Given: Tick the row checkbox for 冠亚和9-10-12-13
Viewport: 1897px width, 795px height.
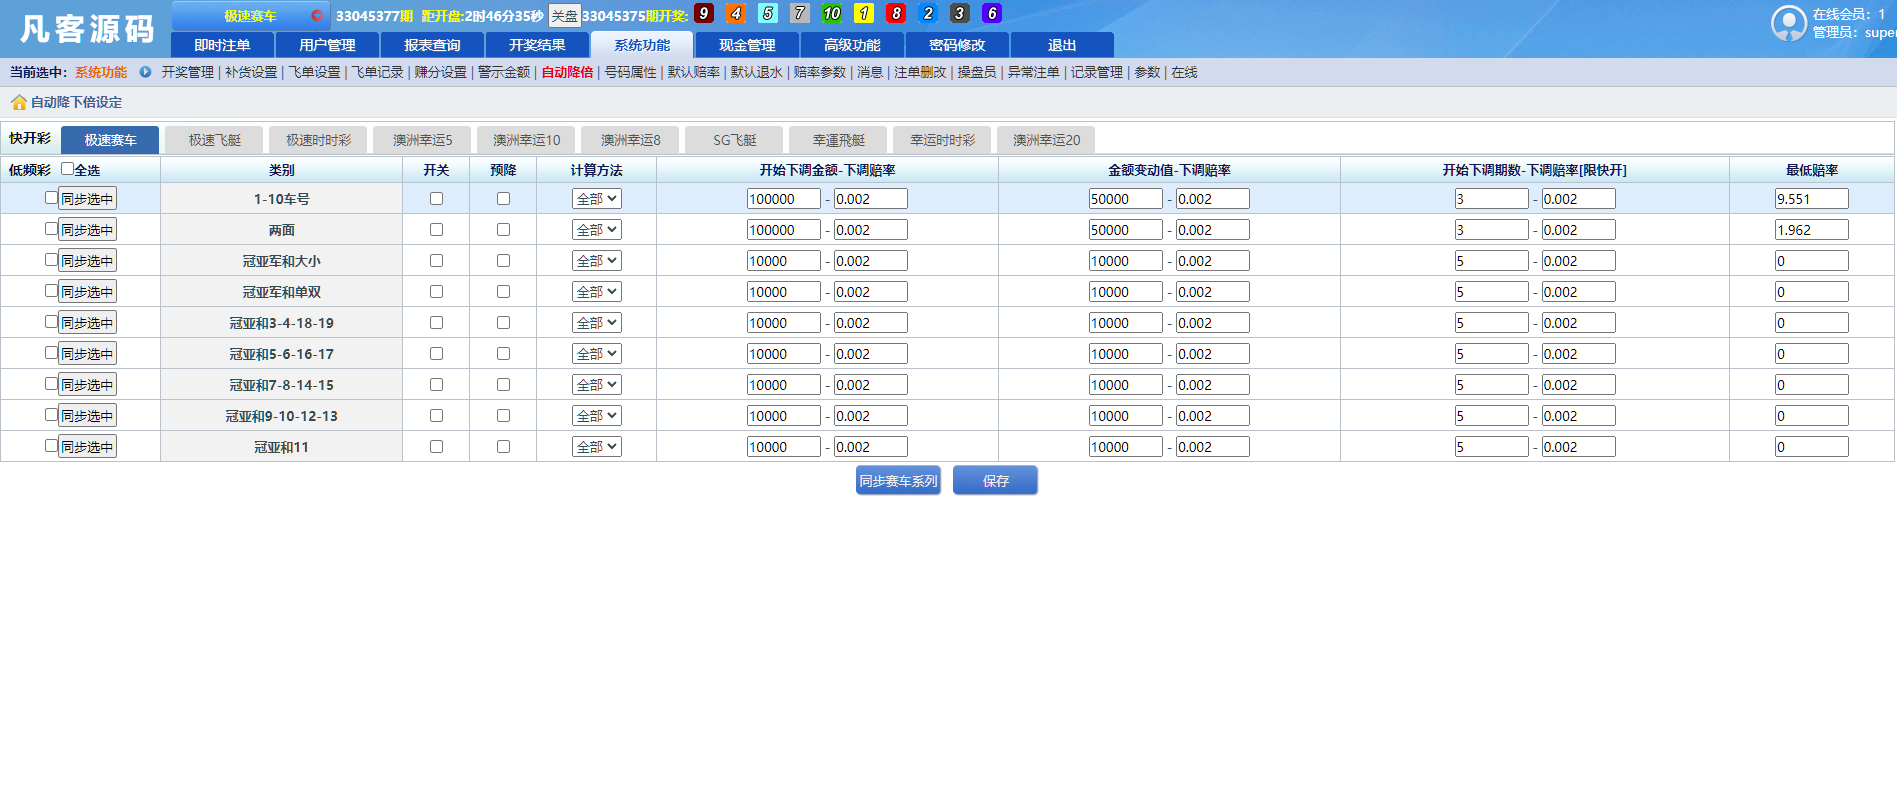Looking at the screenshot, I should coord(51,415).
